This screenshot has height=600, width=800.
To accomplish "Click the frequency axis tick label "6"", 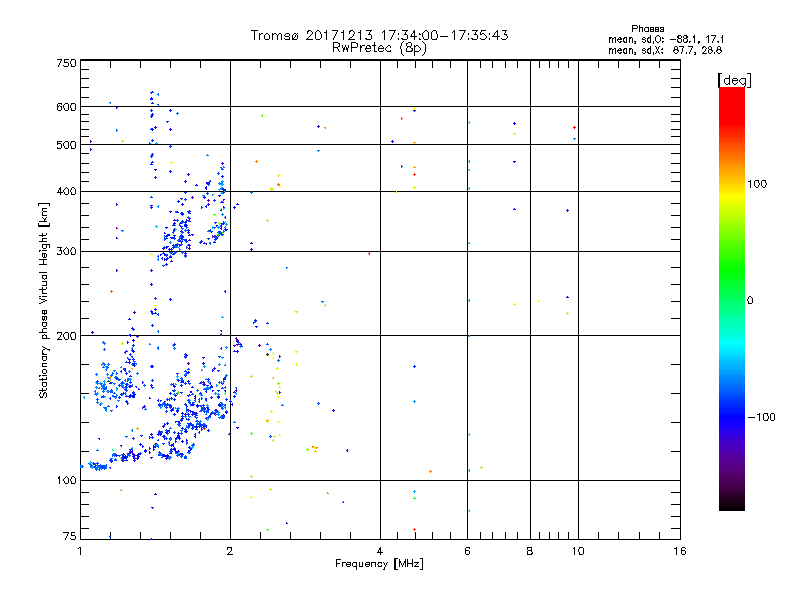I will pos(468,551).
